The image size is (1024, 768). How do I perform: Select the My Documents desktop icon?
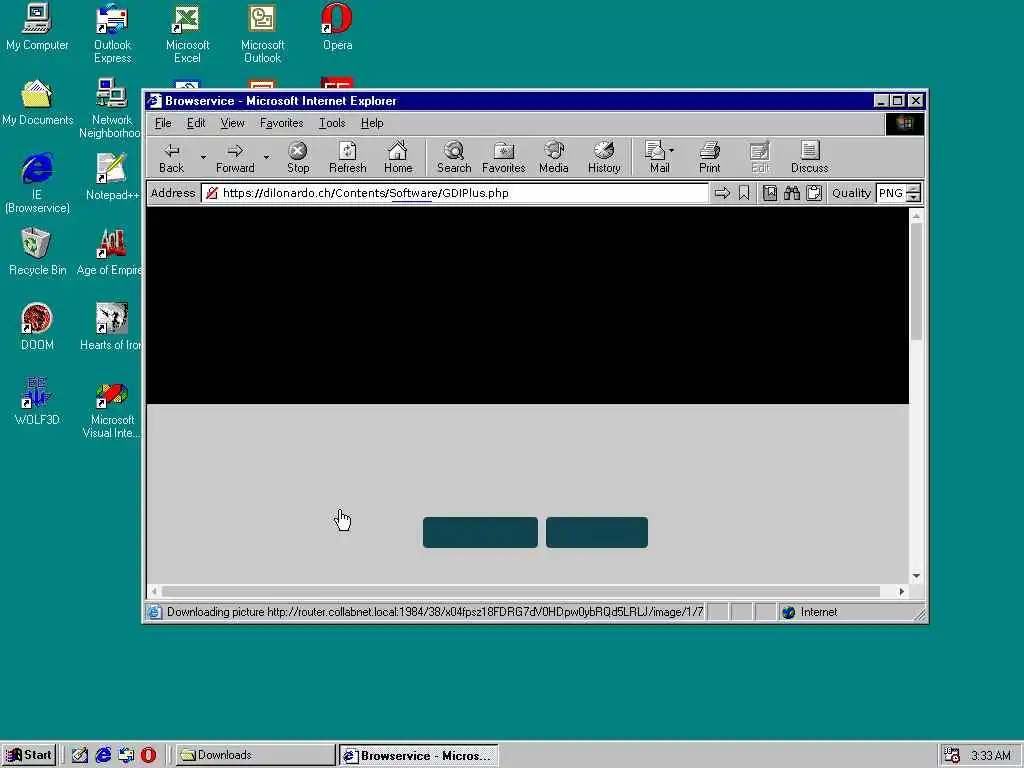click(x=37, y=103)
